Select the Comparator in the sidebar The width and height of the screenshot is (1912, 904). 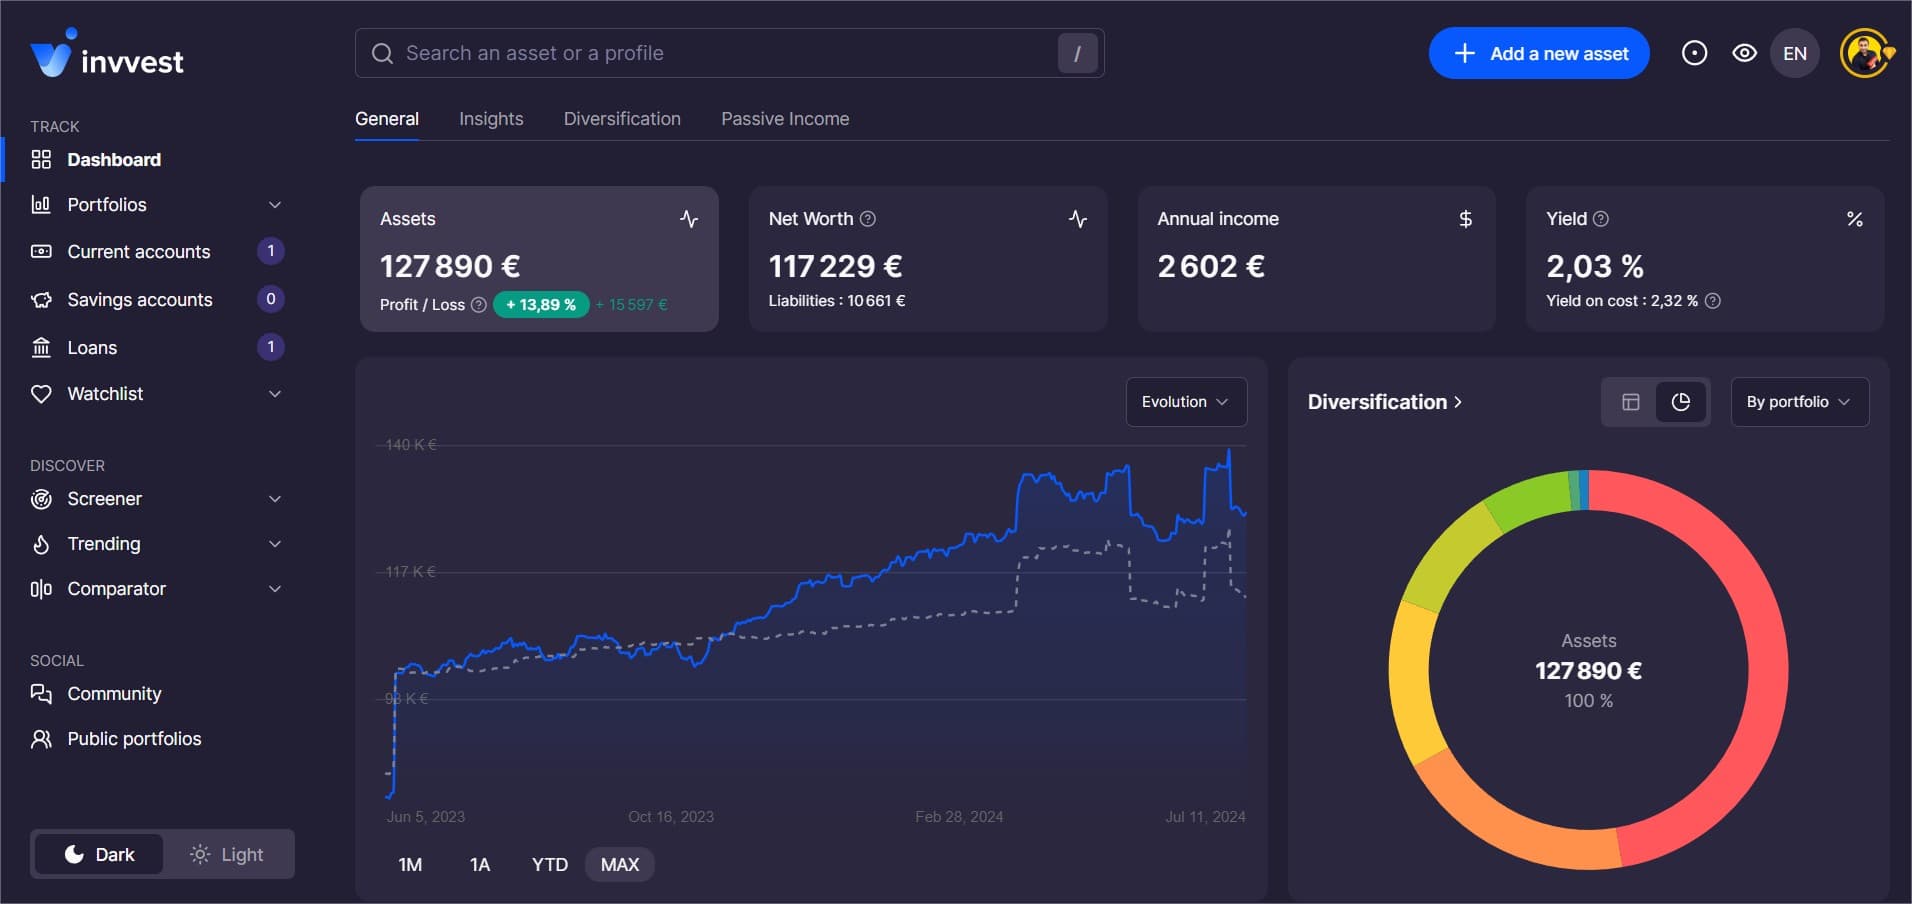tap(116, 589)
